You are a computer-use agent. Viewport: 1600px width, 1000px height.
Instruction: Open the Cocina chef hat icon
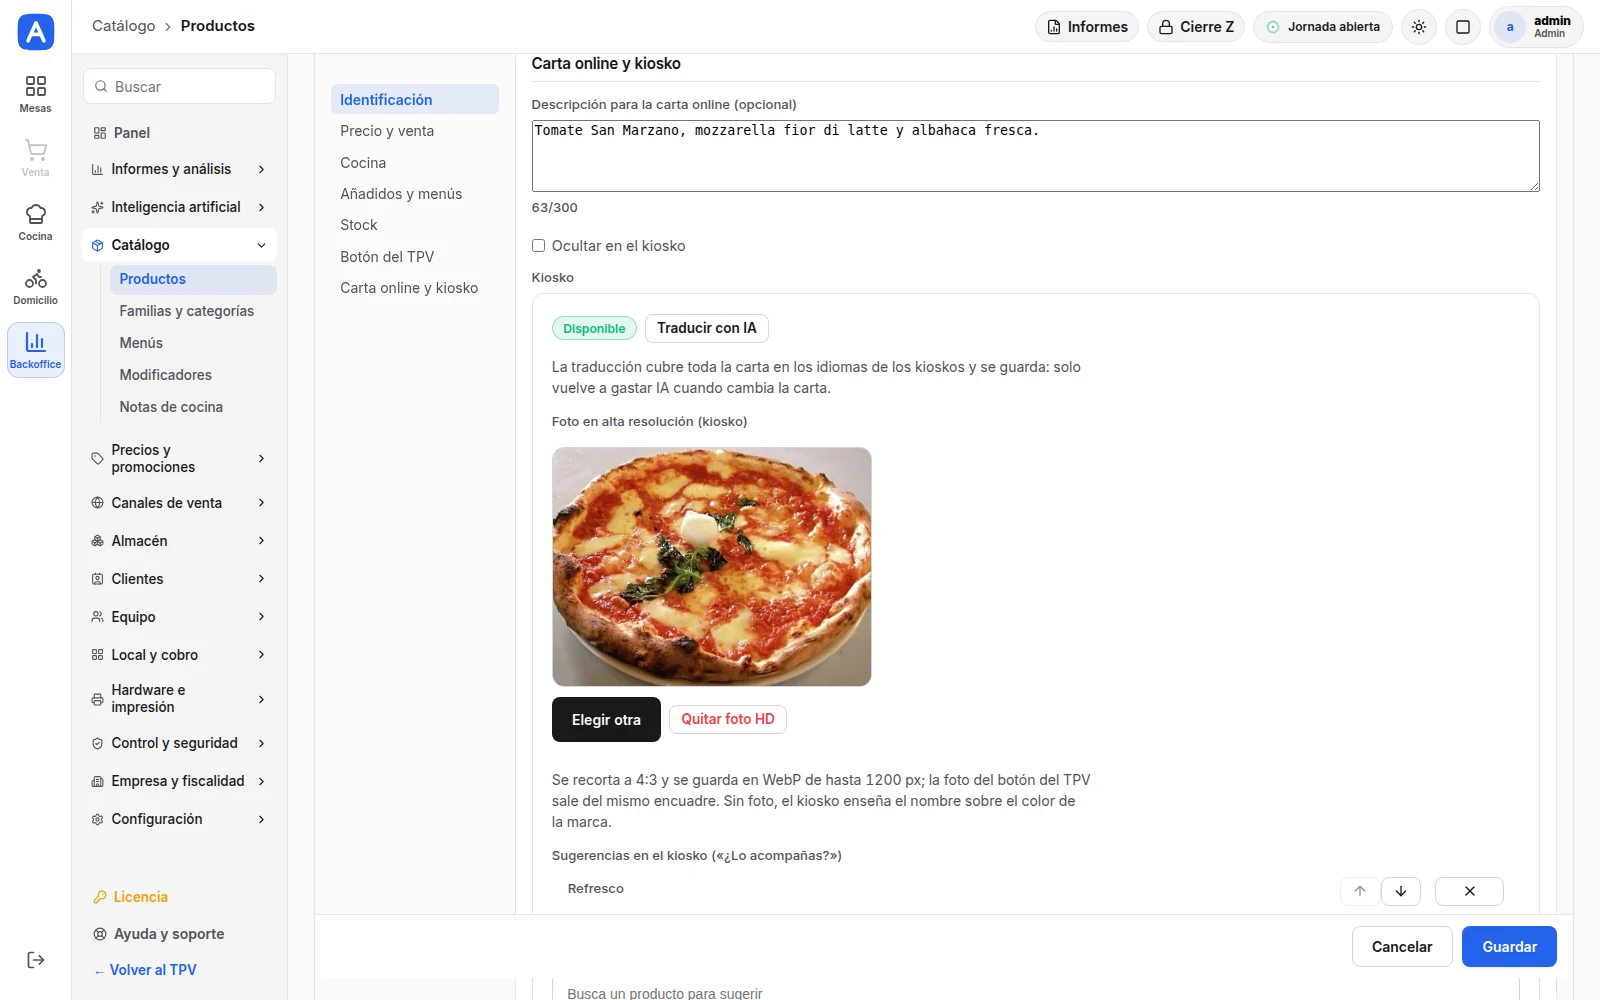pyautogui.click(x=35, y=222)
